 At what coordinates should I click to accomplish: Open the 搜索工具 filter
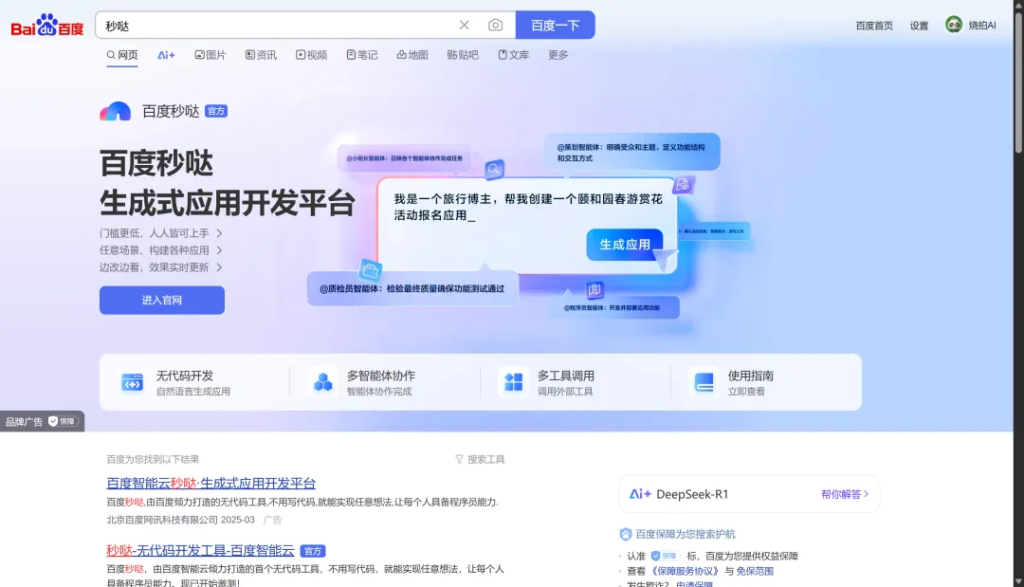(x=480, y=459)
